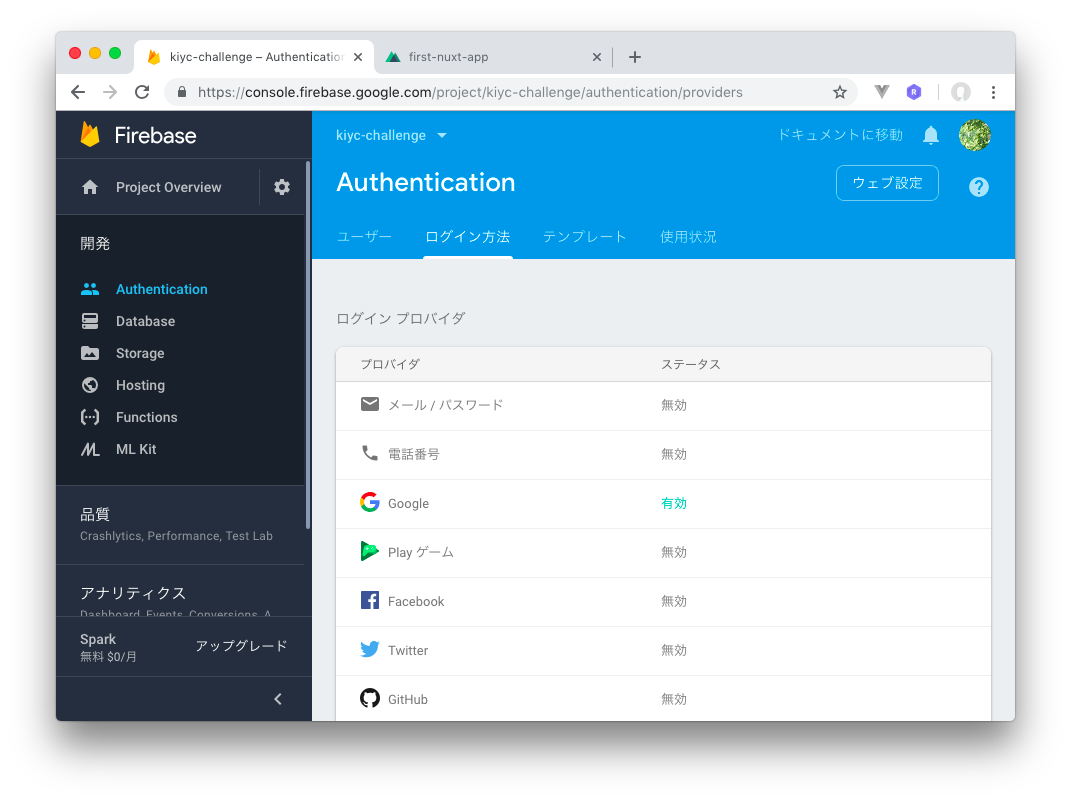This screenshot has width=1071, height=801.
Task: Open the project settings gear icon
Action: (282, 187)
